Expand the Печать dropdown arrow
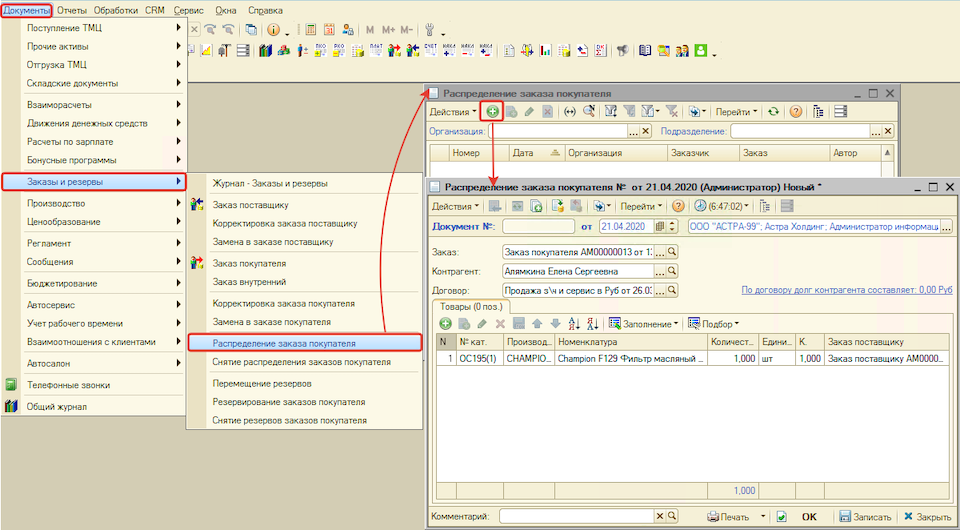 763,517
